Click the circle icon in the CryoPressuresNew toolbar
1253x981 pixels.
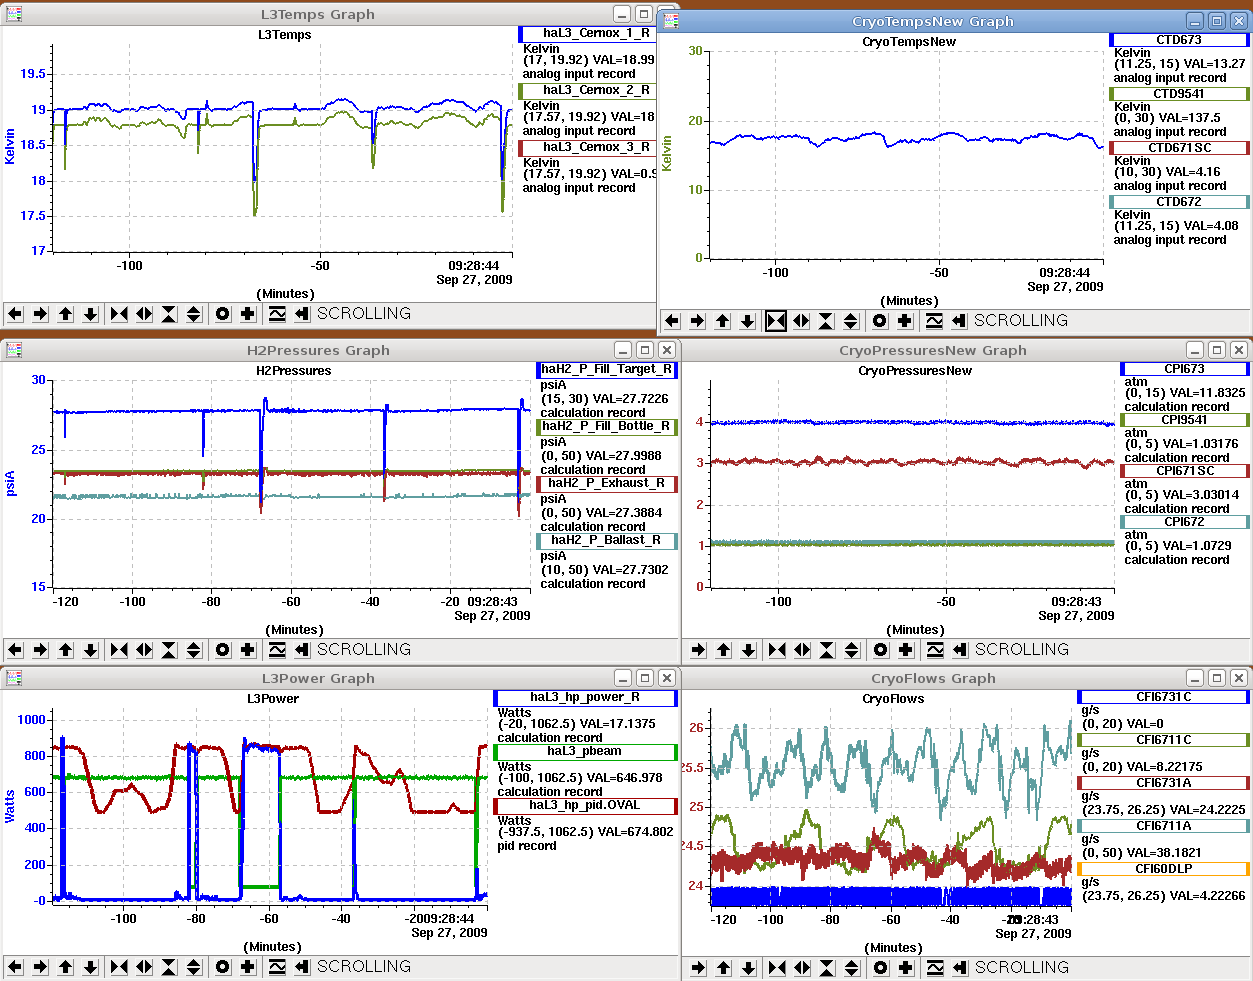[x=880, y=650]
